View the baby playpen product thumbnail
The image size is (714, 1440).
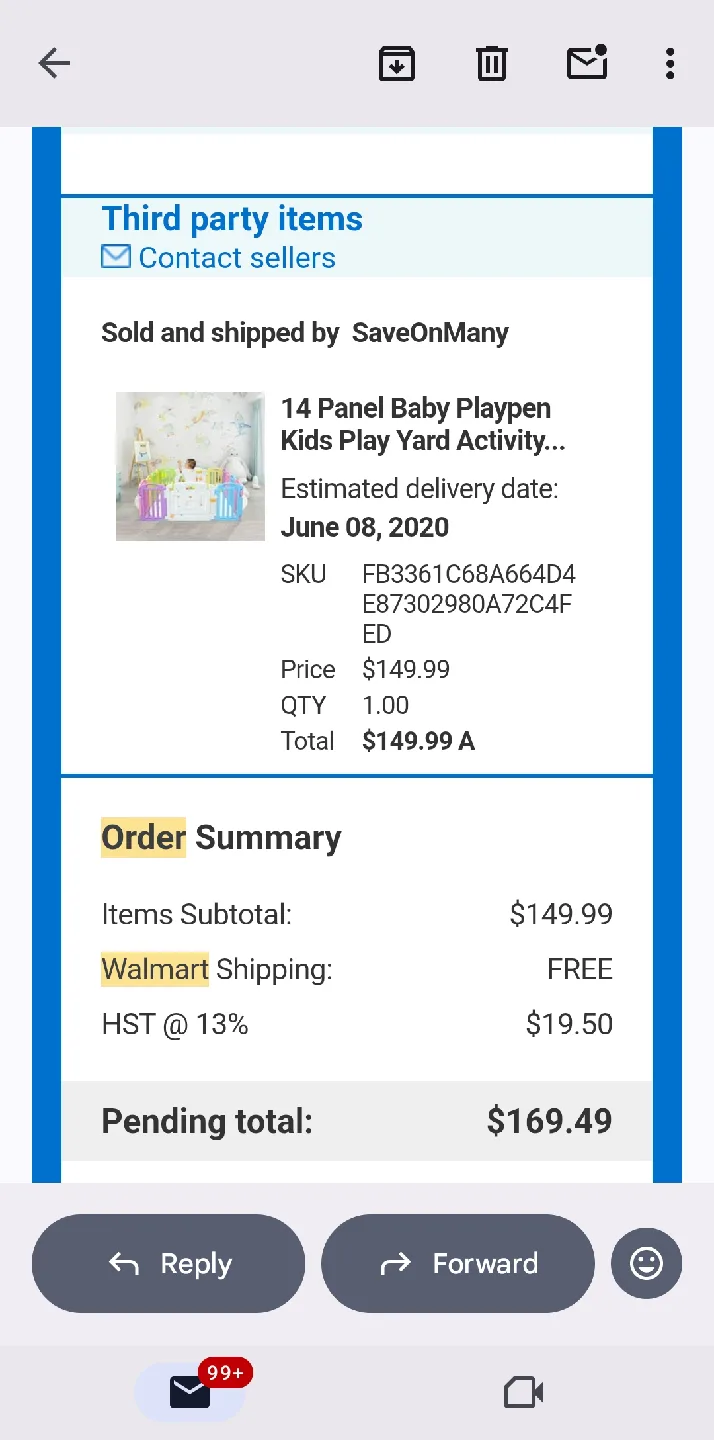click(x=190, y=466)
